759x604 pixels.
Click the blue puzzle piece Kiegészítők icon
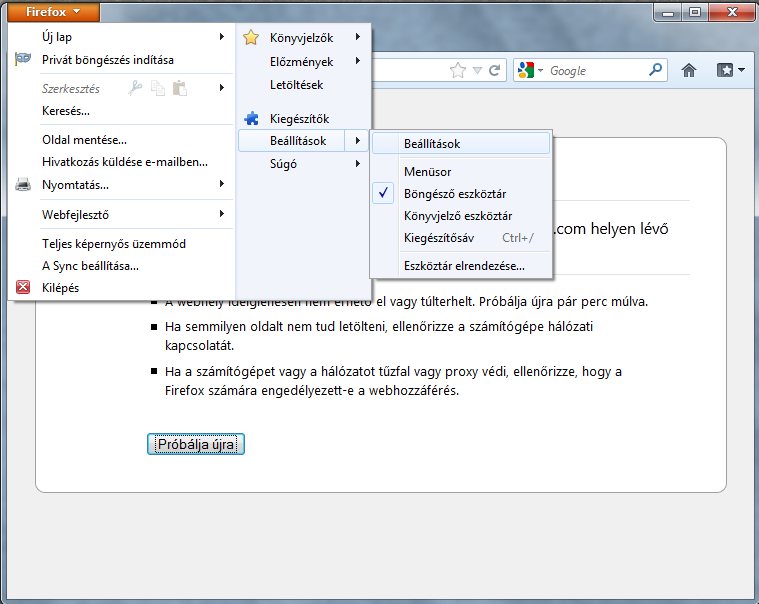(251, 118)
